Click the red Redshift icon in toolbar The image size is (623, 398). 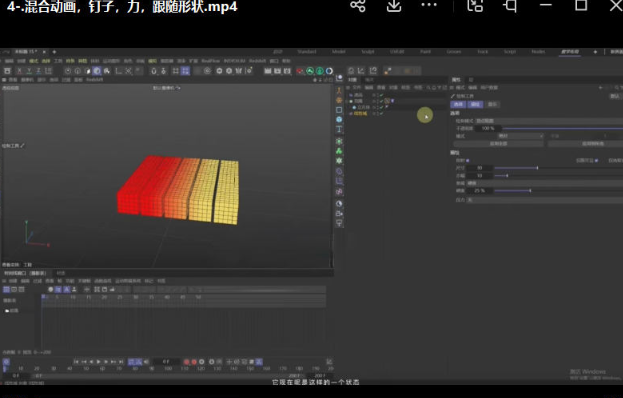click(x=300, y=71)
